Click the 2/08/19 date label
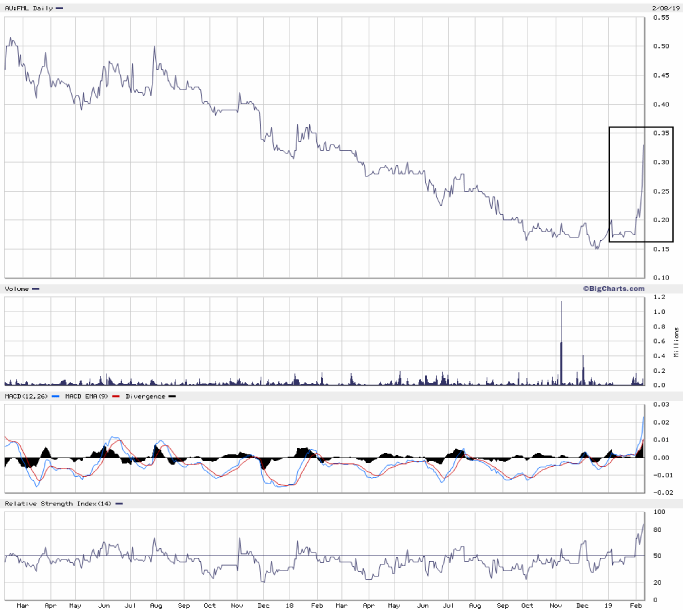683x610 pixels. [x=657, y=7]
